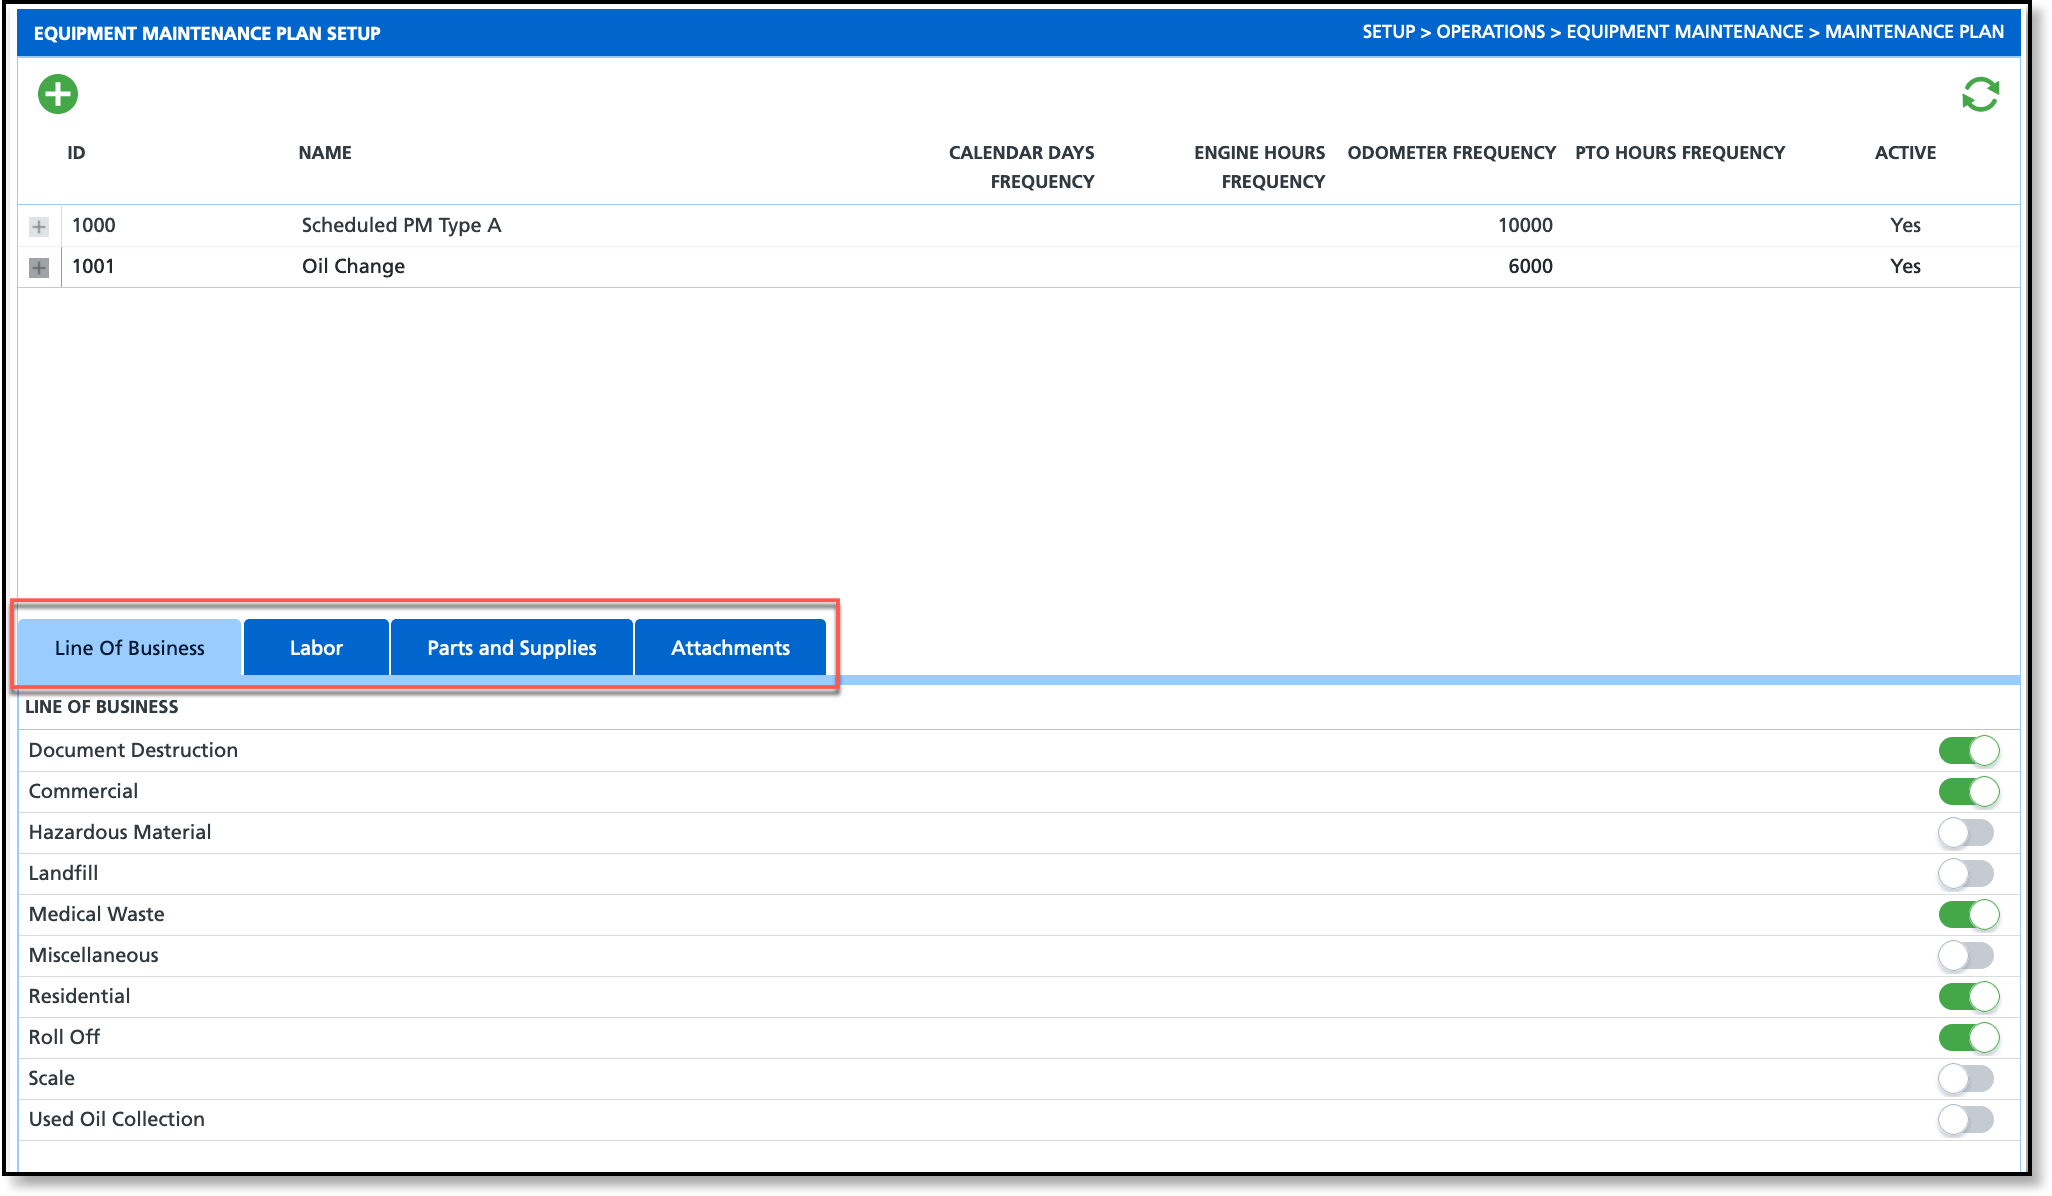Viewport: 2052px width, 1196px height.
Task: Click the NAME column header
Action: pyautogui.click(x=325, y=153)
